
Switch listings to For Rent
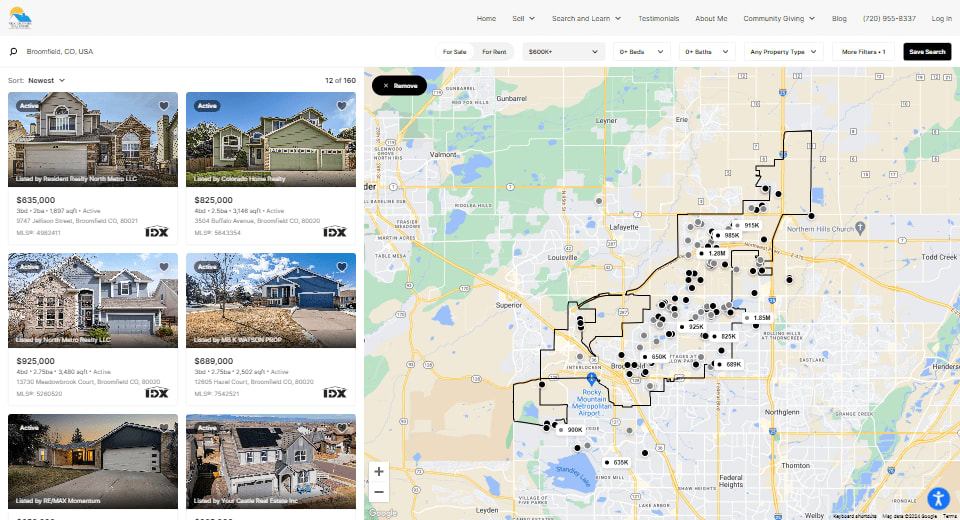[494, 52]
